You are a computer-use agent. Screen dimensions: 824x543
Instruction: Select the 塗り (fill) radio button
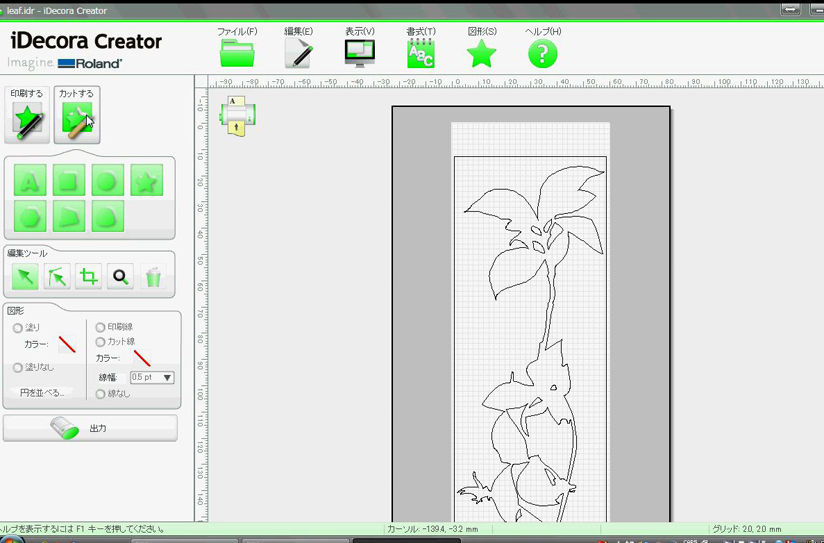17,327
